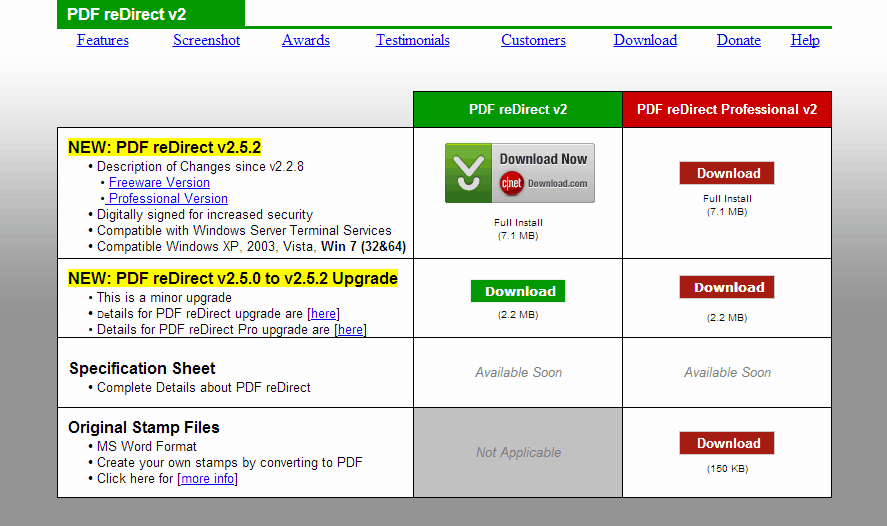Open PDF reDirect upgrade details here link

(x=324, y=313)
